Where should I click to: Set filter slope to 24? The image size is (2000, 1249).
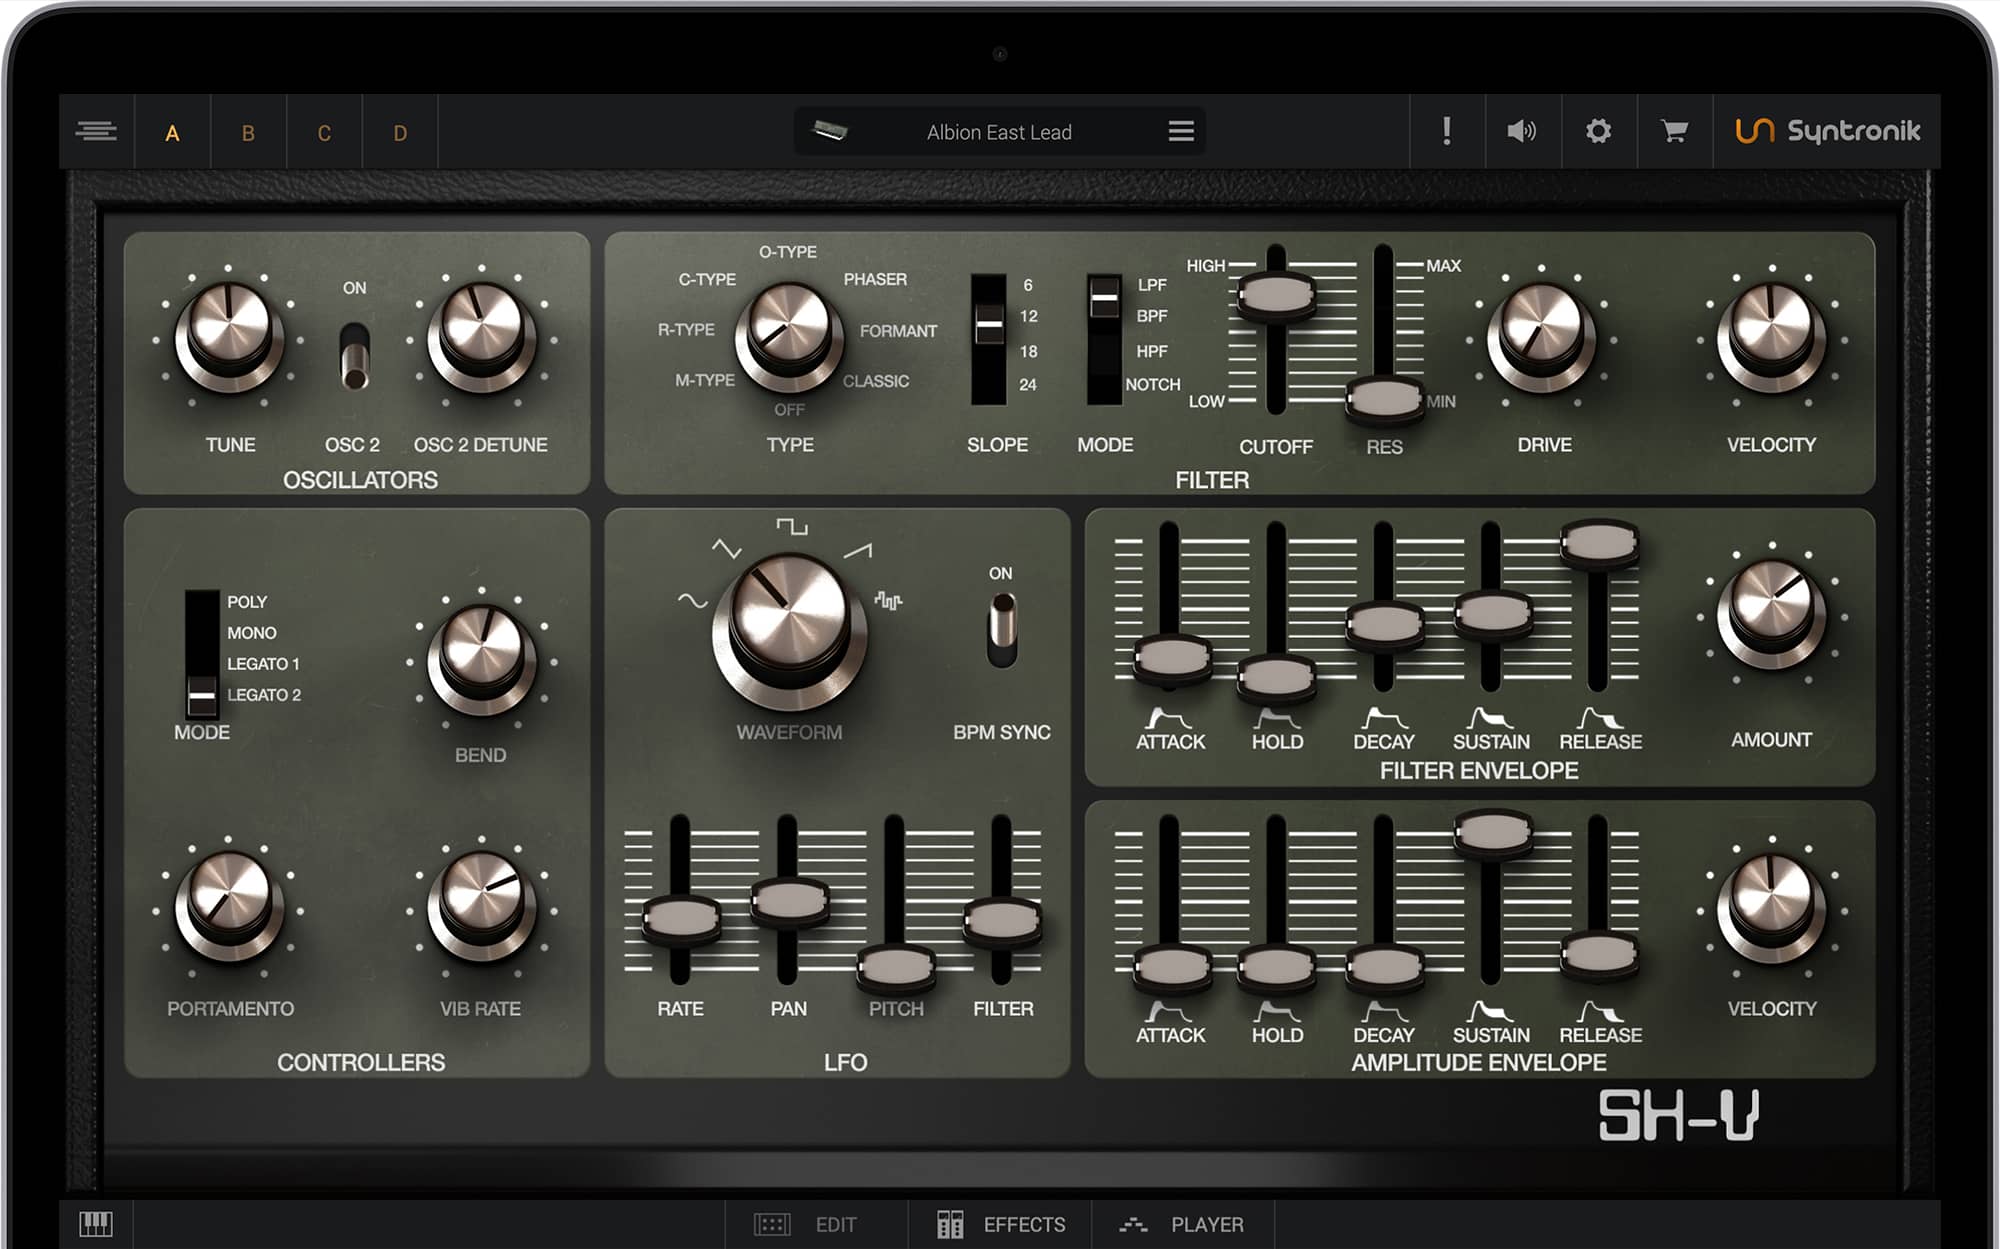point(1027,384)
